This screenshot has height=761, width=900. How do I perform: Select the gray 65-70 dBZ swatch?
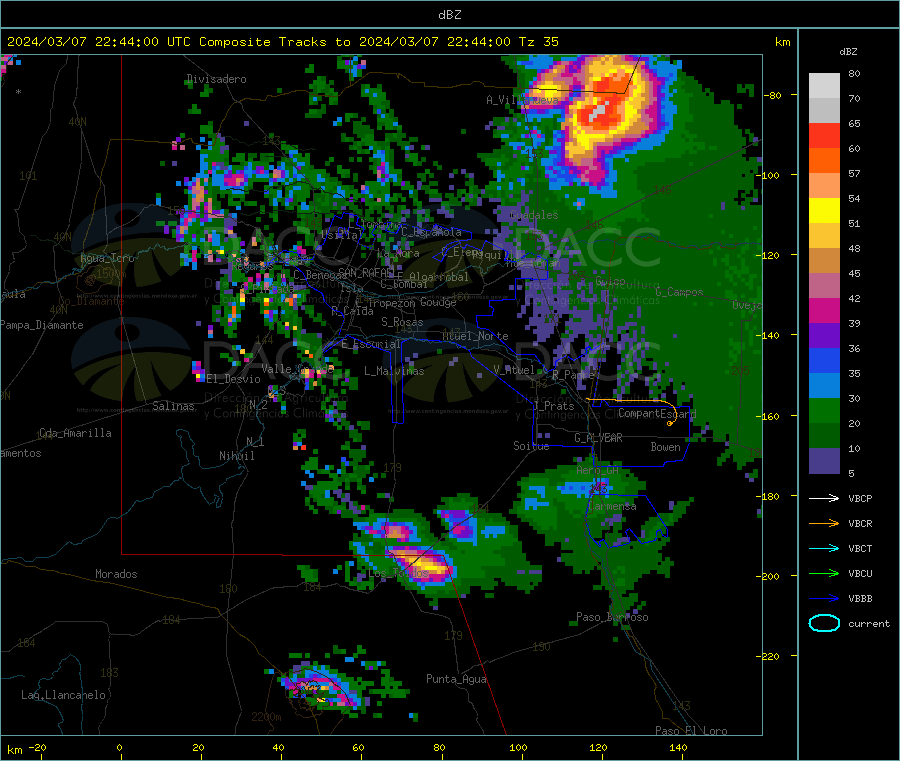coord(824,111)
